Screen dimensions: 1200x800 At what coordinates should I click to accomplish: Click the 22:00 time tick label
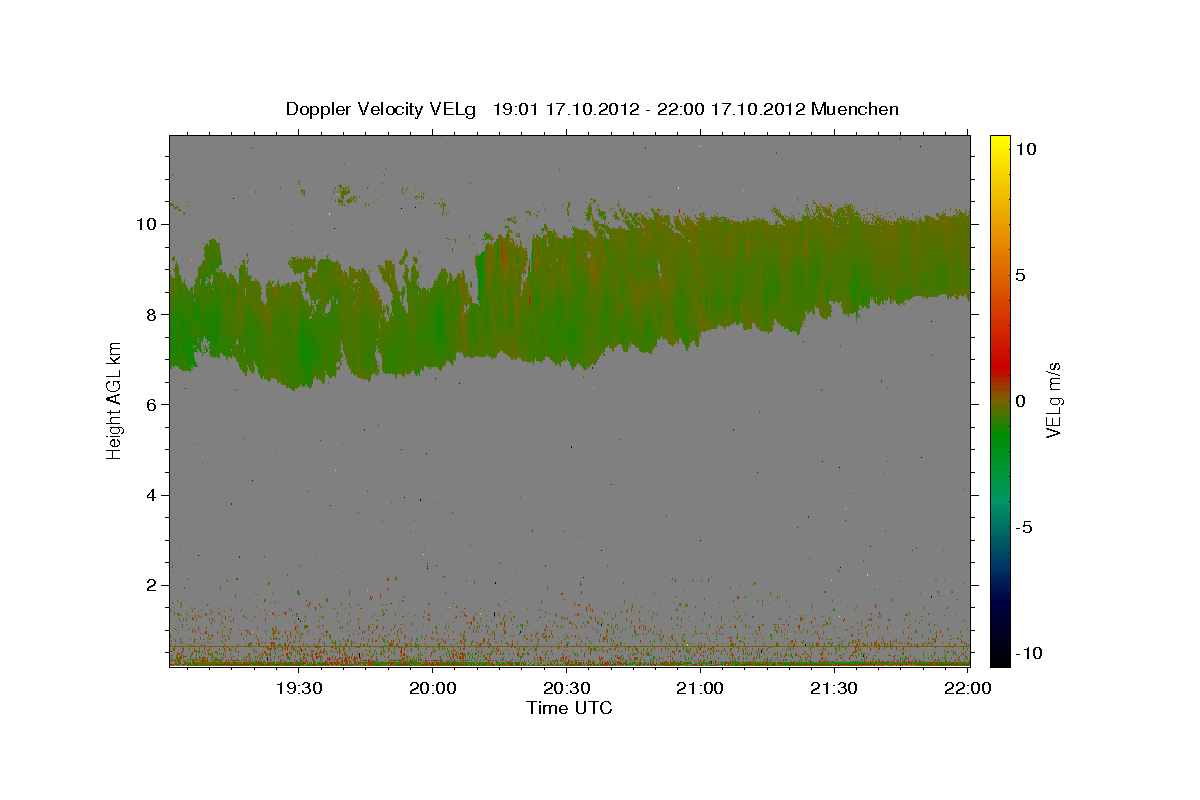coord(967,688)
